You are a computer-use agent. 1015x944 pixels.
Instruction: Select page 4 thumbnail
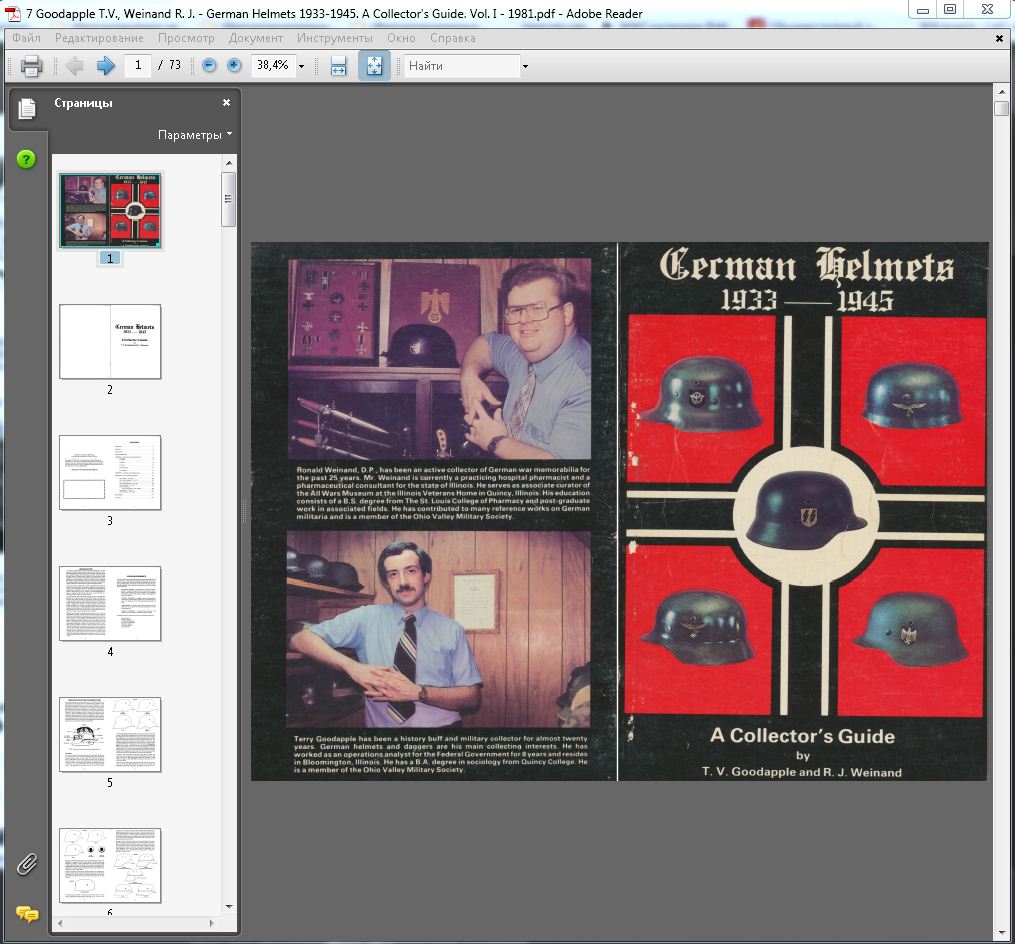coord(110,604)
